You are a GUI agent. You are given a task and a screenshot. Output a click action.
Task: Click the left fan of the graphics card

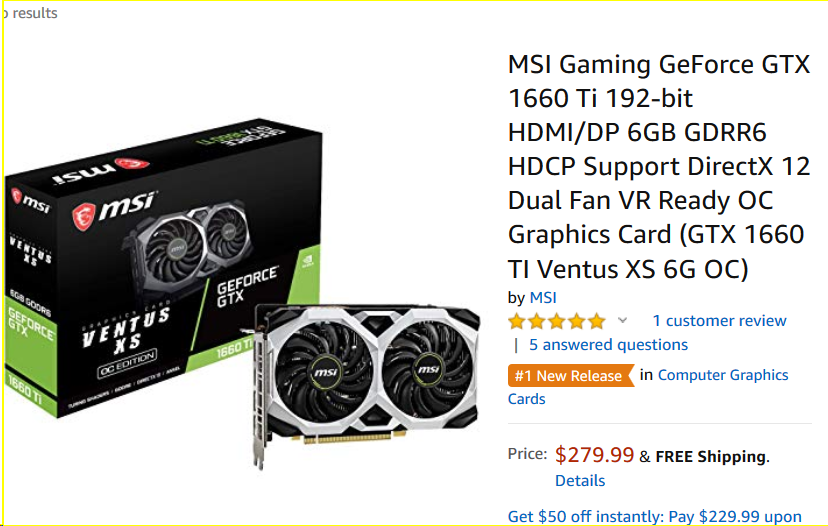[325, 370]
